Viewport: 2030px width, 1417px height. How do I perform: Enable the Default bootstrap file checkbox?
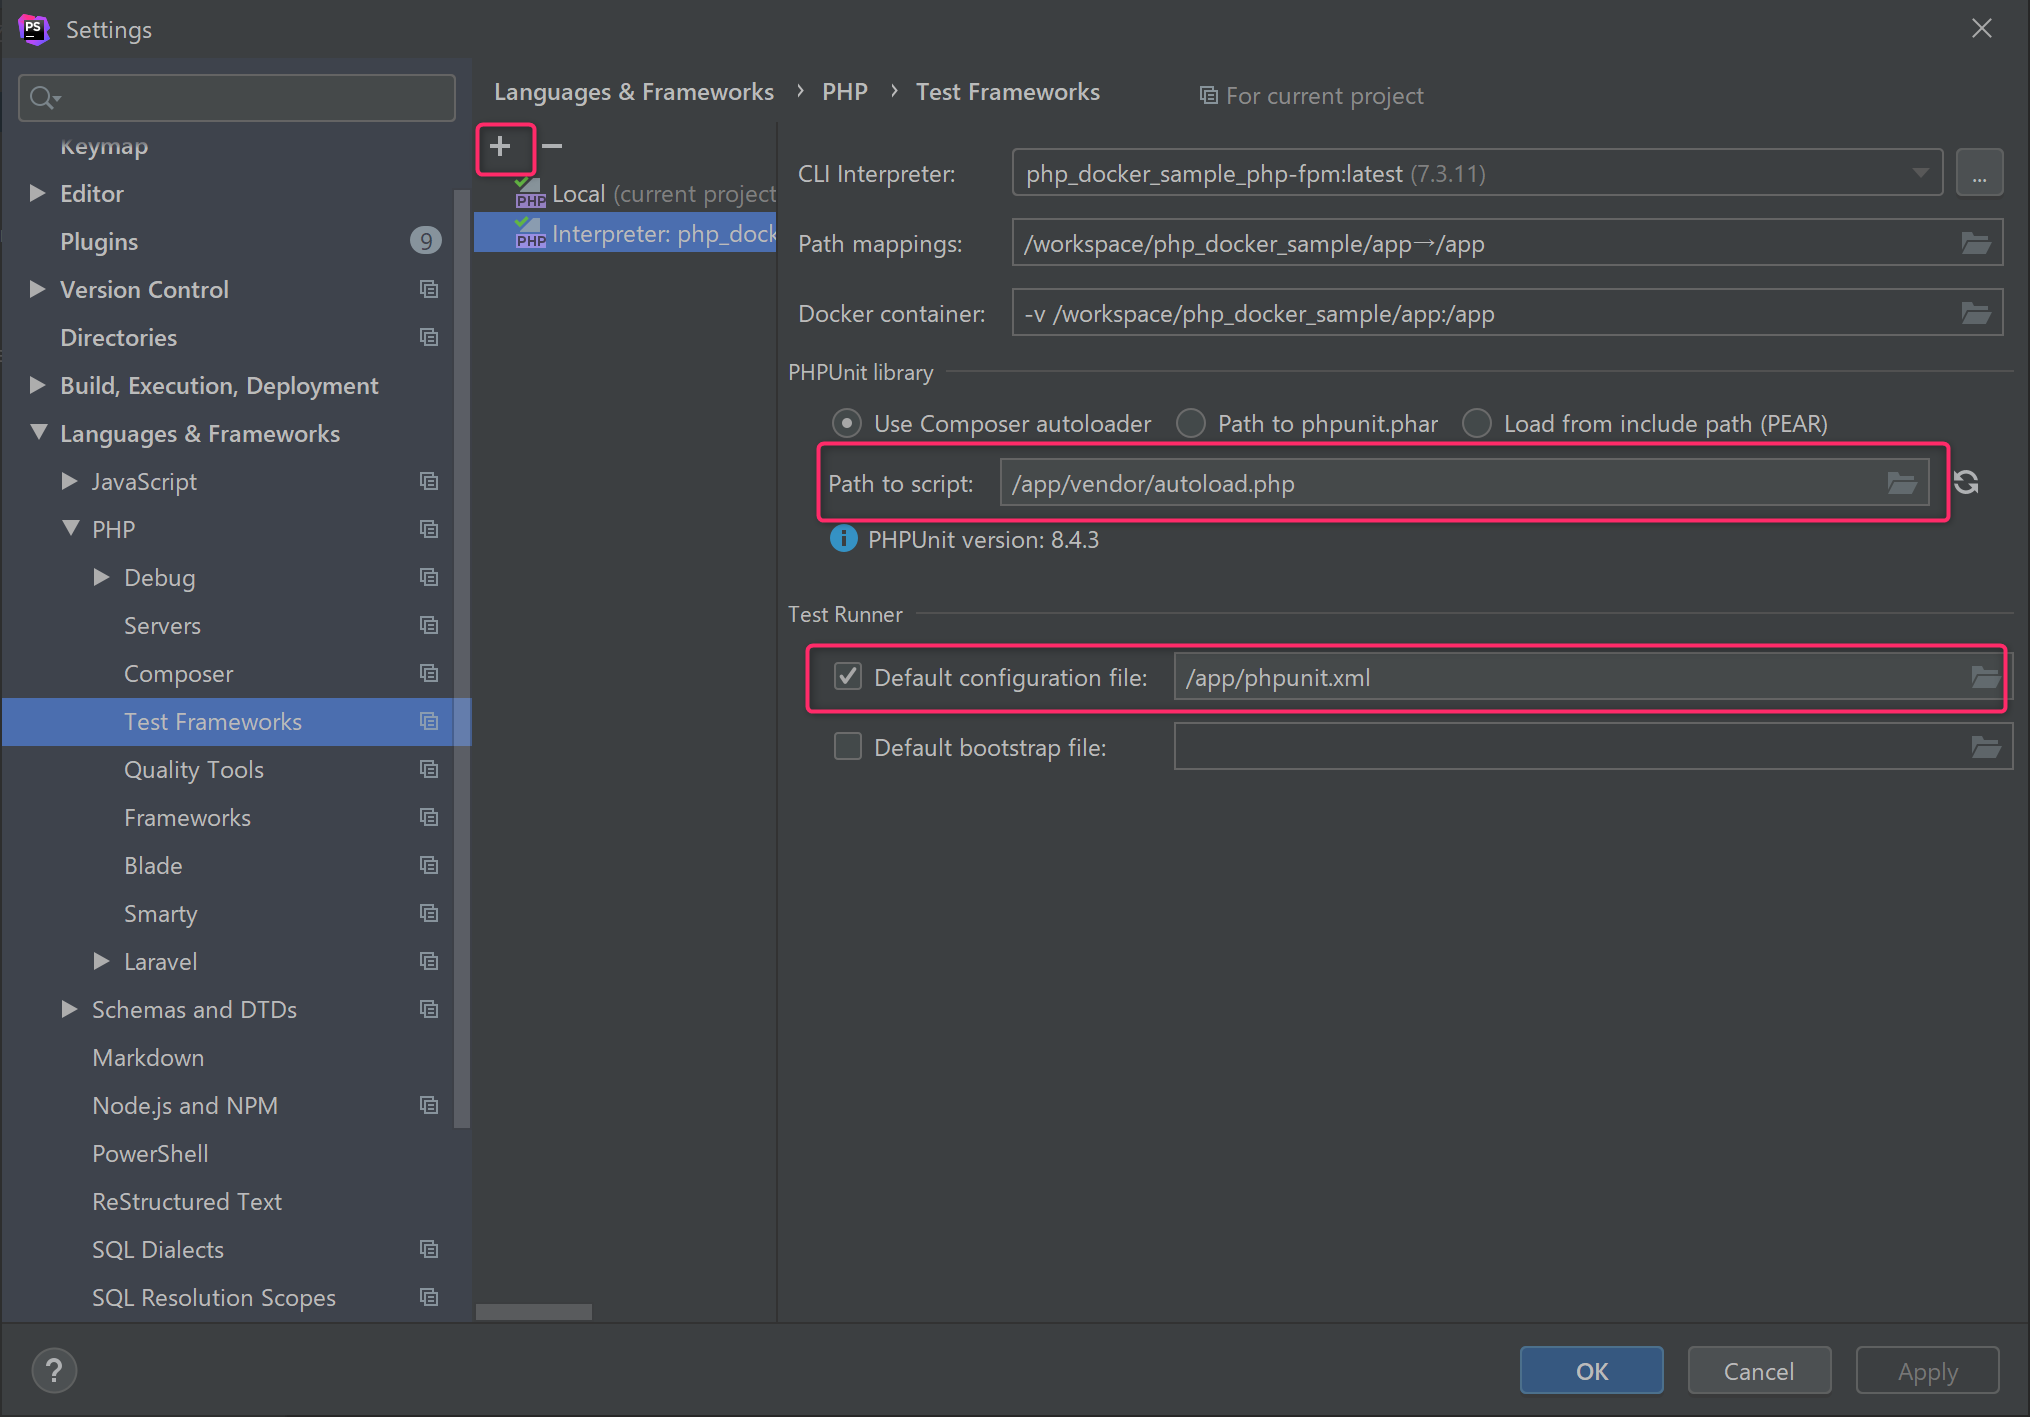pos(847,746)
